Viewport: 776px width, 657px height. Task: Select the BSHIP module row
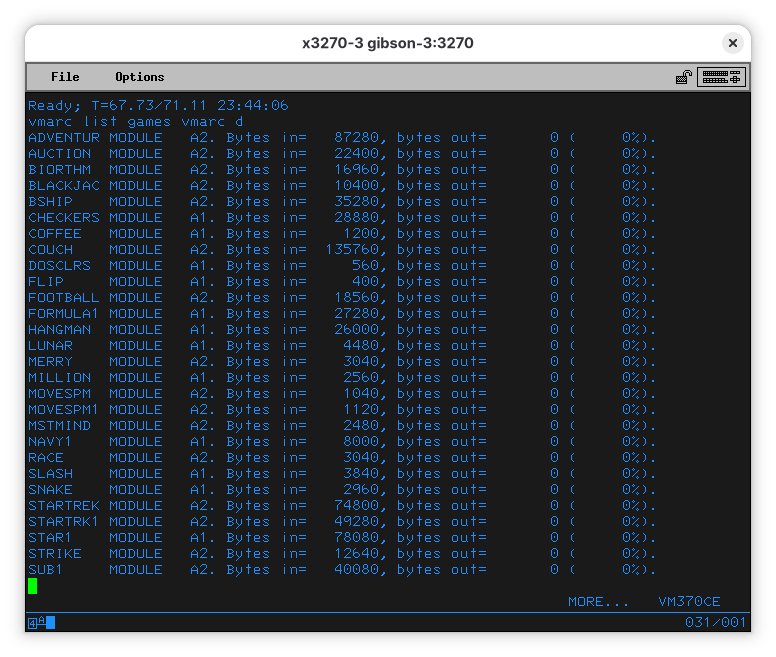tap(342, 201)
